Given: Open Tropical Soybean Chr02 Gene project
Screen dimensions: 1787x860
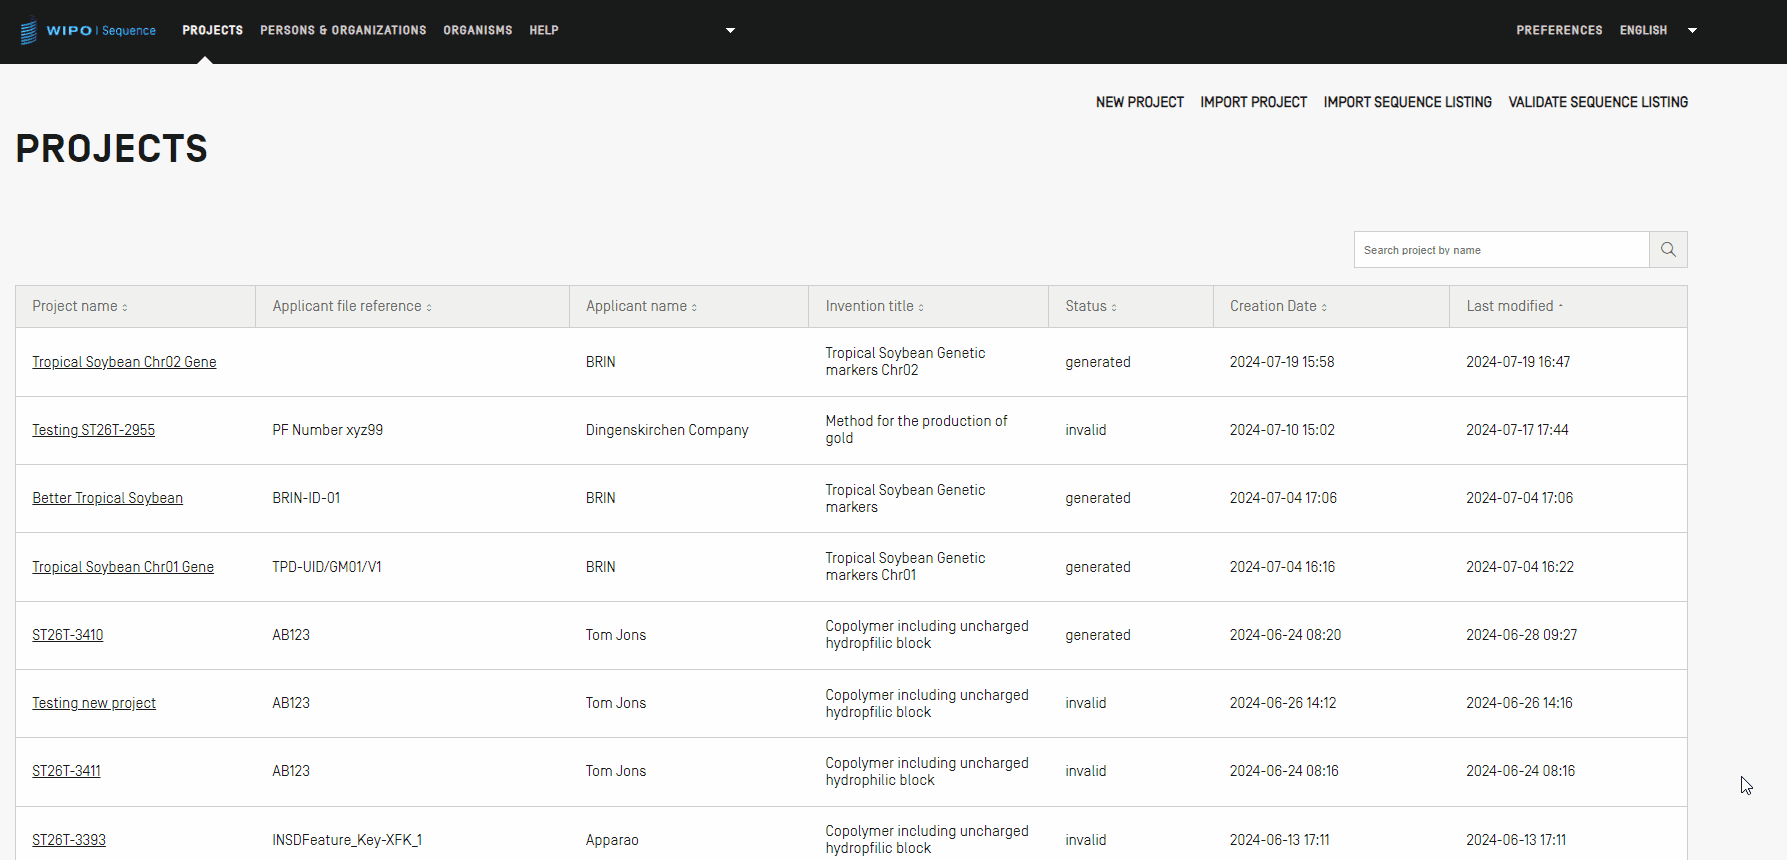Looking at the screenshot, I should (124, 362).
